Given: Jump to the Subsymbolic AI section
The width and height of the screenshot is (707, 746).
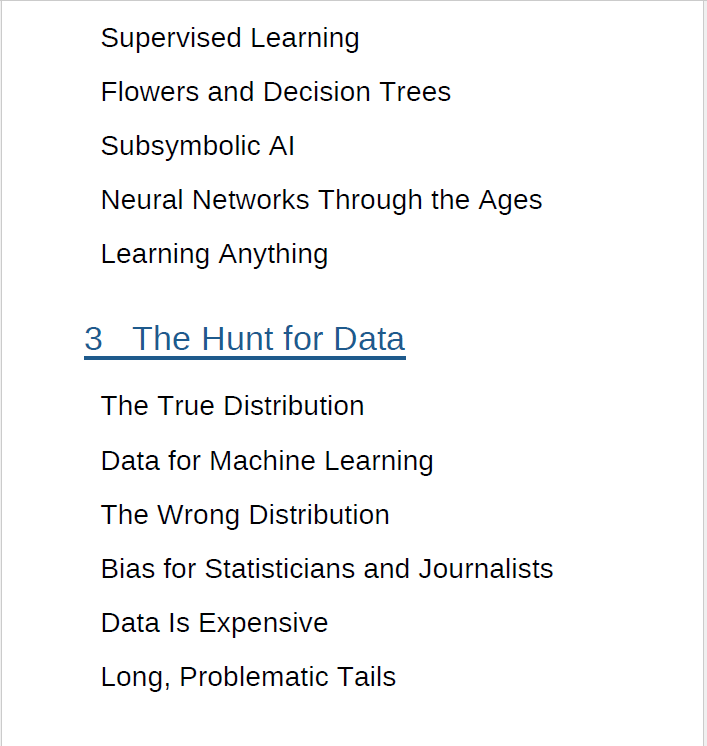Looking at the screenshot, I should pyautogui.click(x=197, y=146).
